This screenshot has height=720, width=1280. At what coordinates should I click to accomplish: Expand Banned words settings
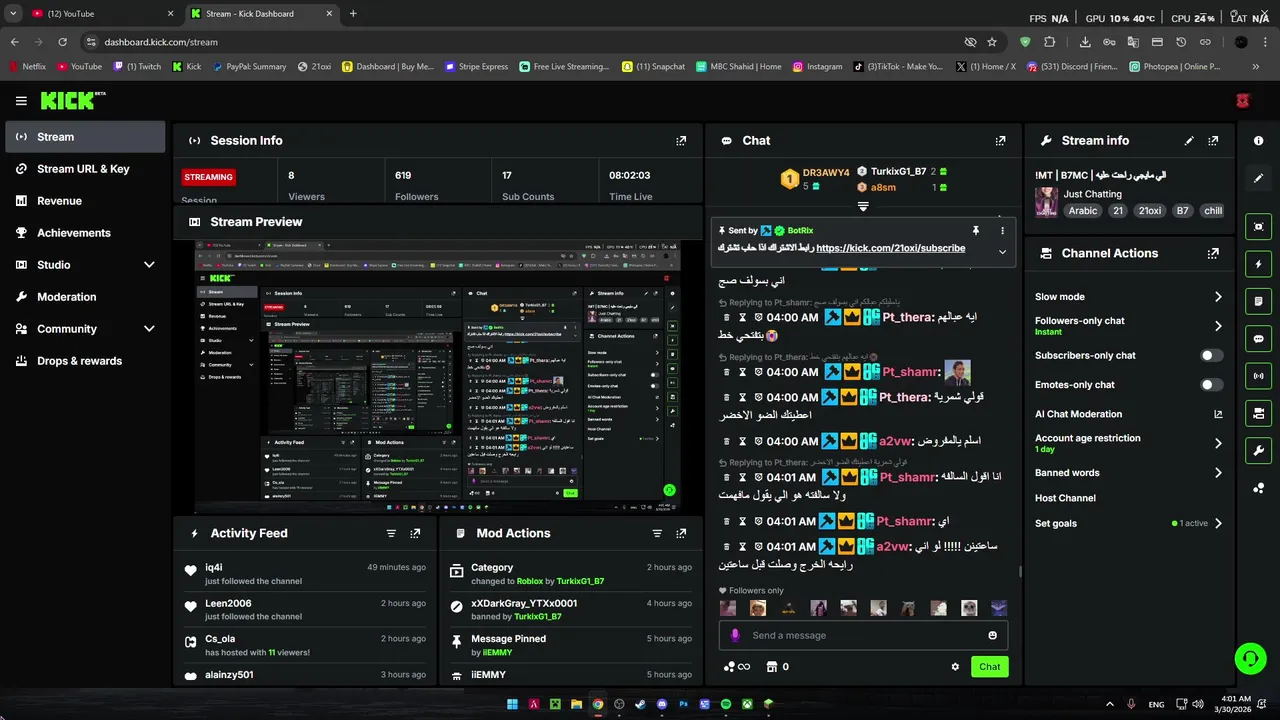tap(1217, 473)
